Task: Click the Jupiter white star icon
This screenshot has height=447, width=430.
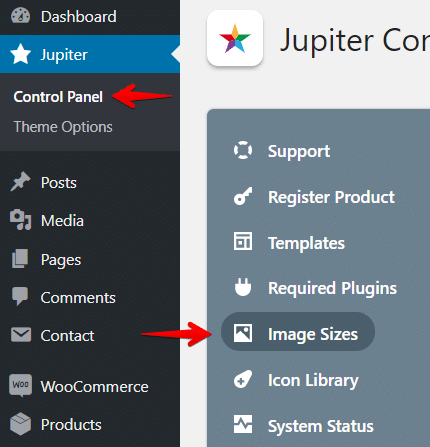Action: coord(21,54)
